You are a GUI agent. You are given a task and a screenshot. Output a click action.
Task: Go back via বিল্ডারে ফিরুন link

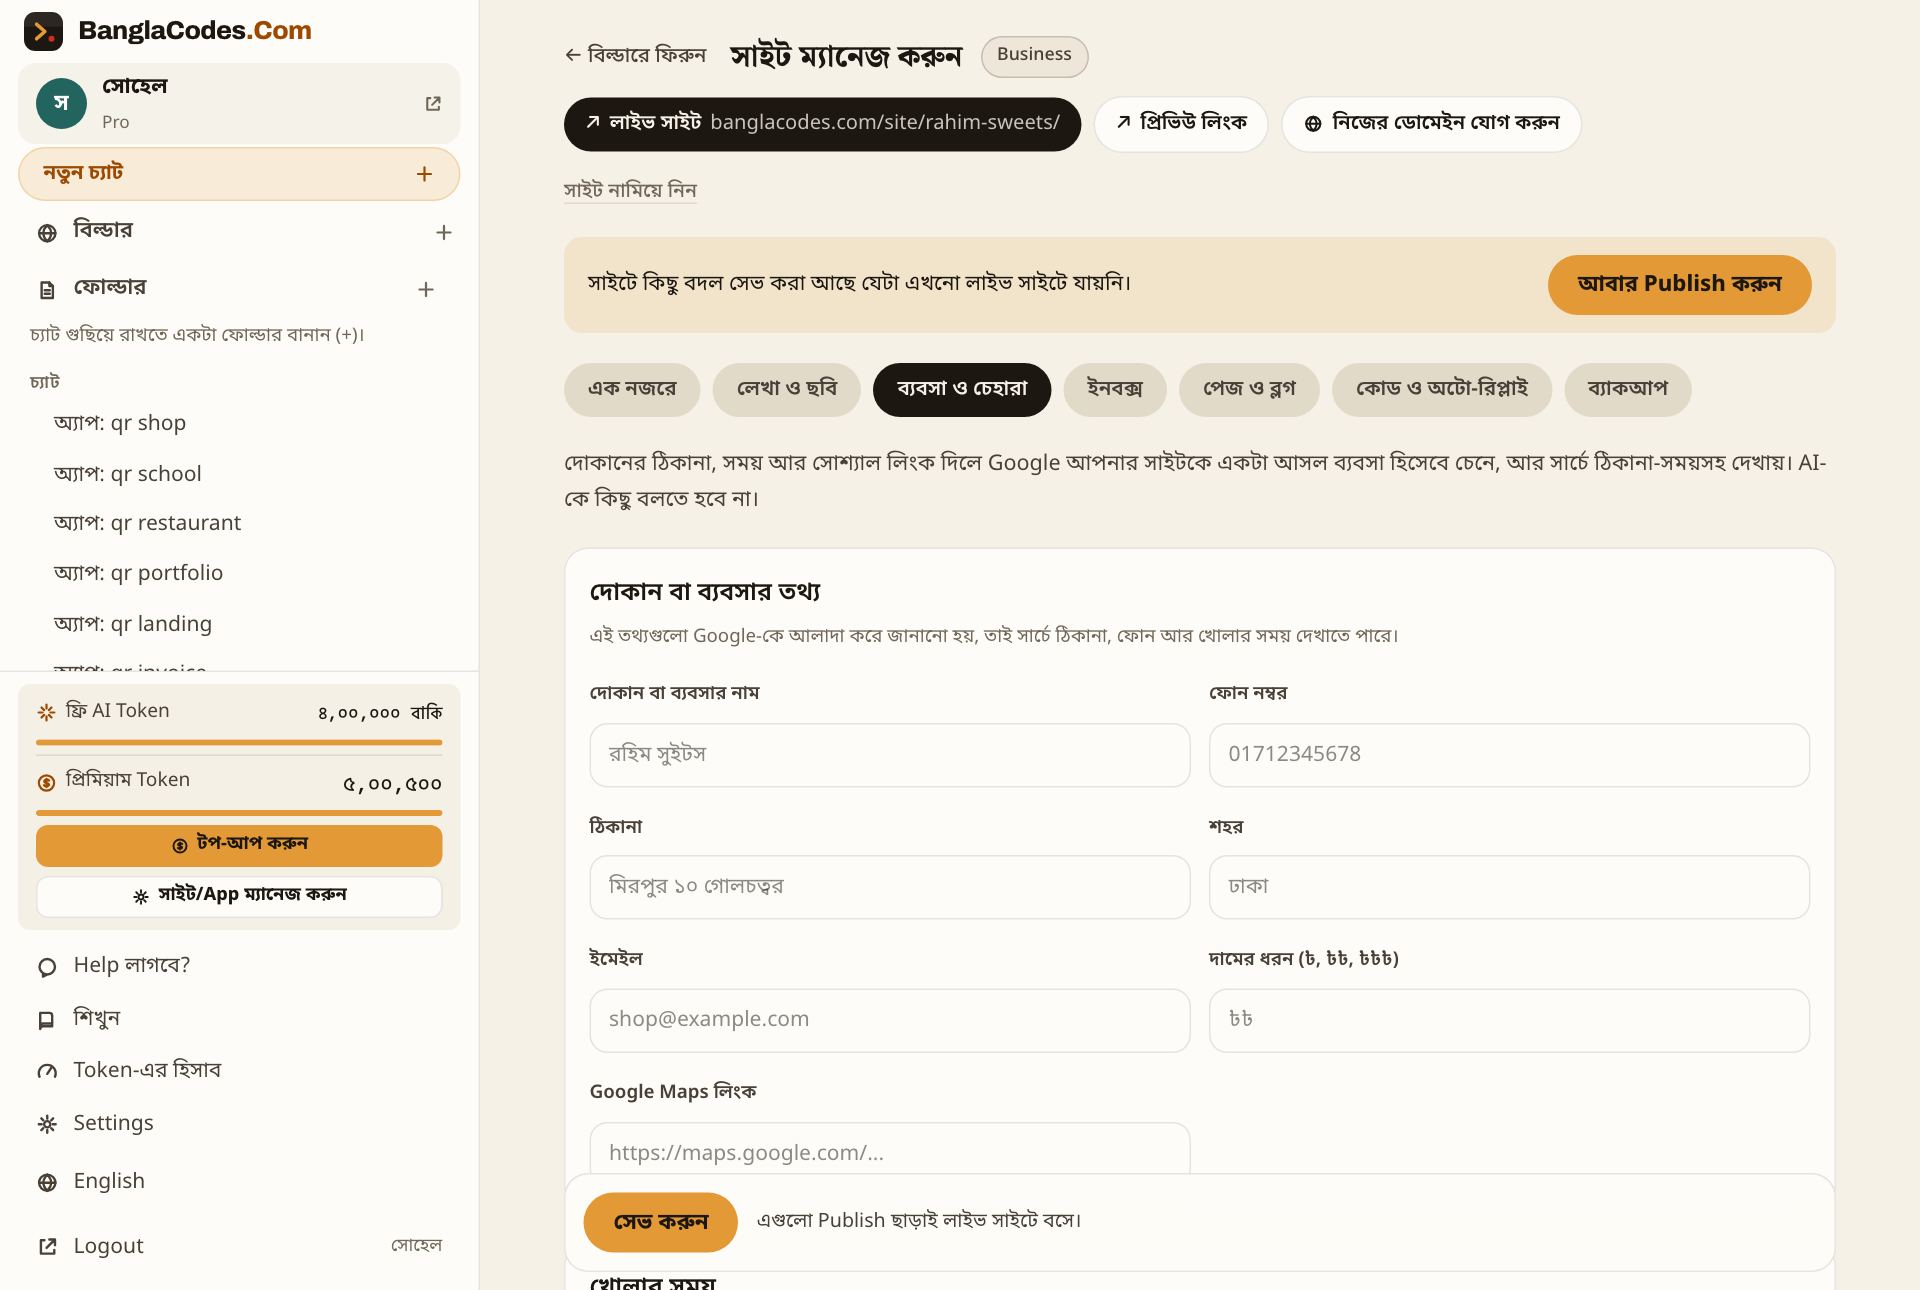tap(635, 55)
